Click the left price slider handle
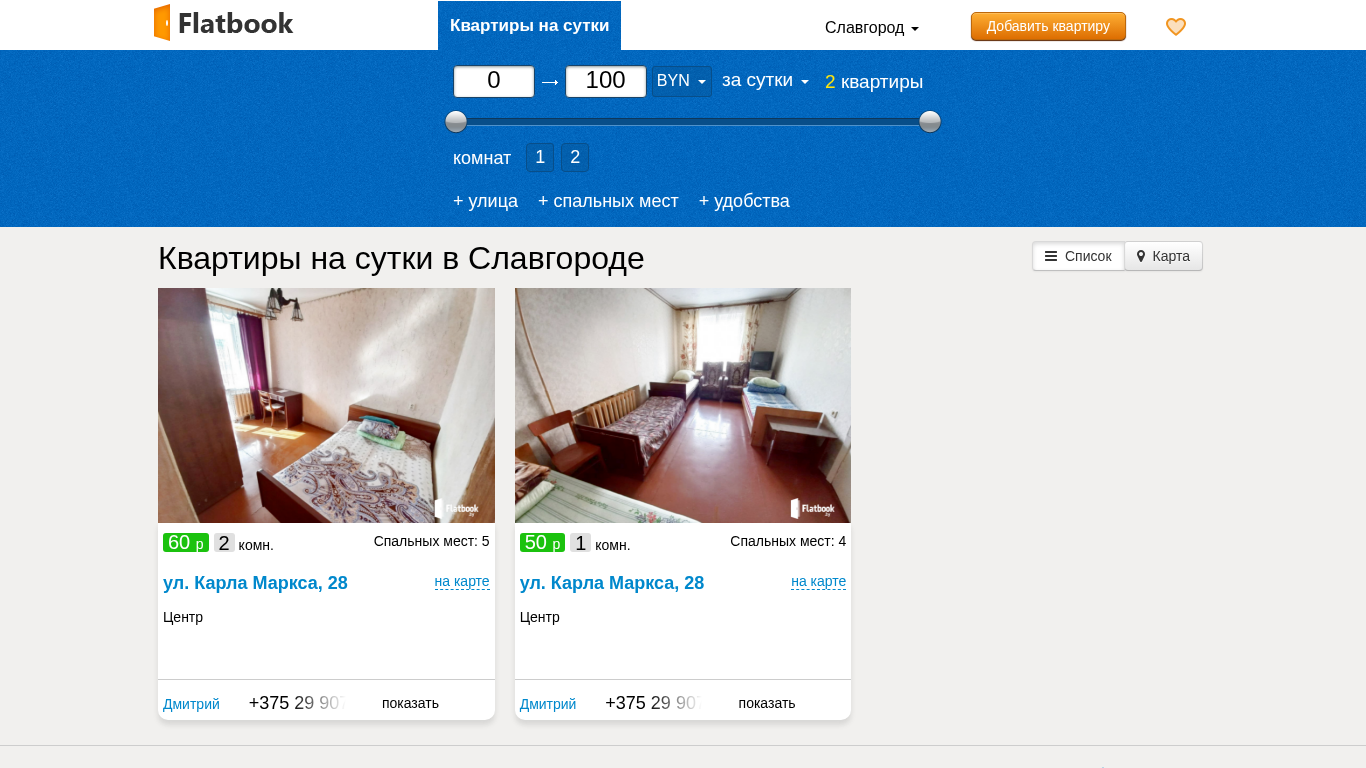The height and width of the screenshot is (768, 1366). [456, 122]
